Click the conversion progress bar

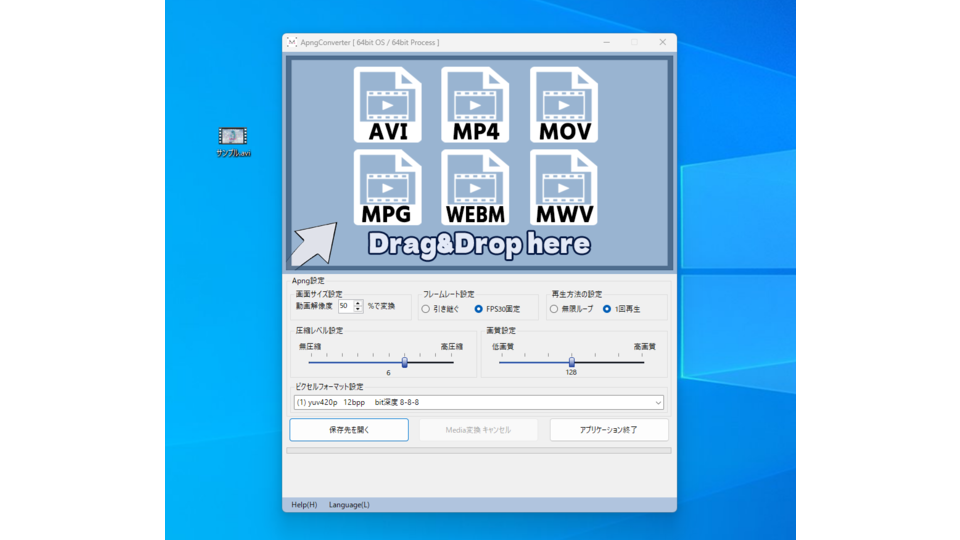[x=479, y=451]
